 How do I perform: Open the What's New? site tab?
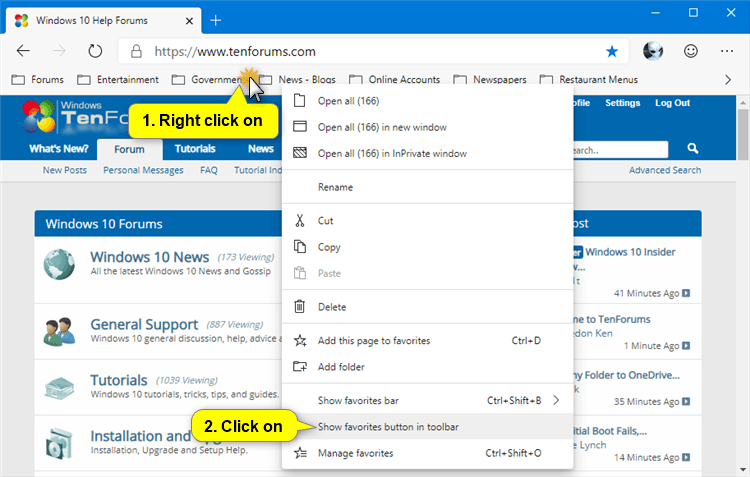[59, 149]
